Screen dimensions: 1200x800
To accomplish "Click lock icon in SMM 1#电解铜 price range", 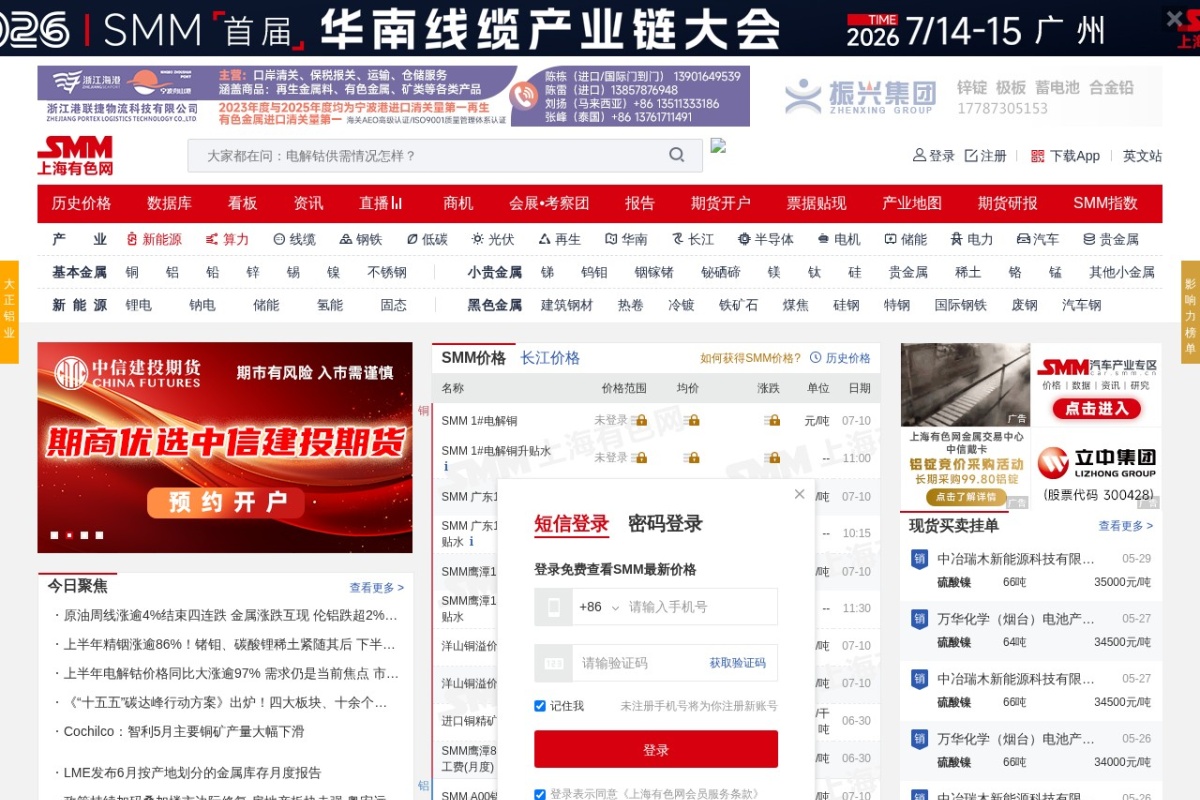I will (x=641, y=421).
